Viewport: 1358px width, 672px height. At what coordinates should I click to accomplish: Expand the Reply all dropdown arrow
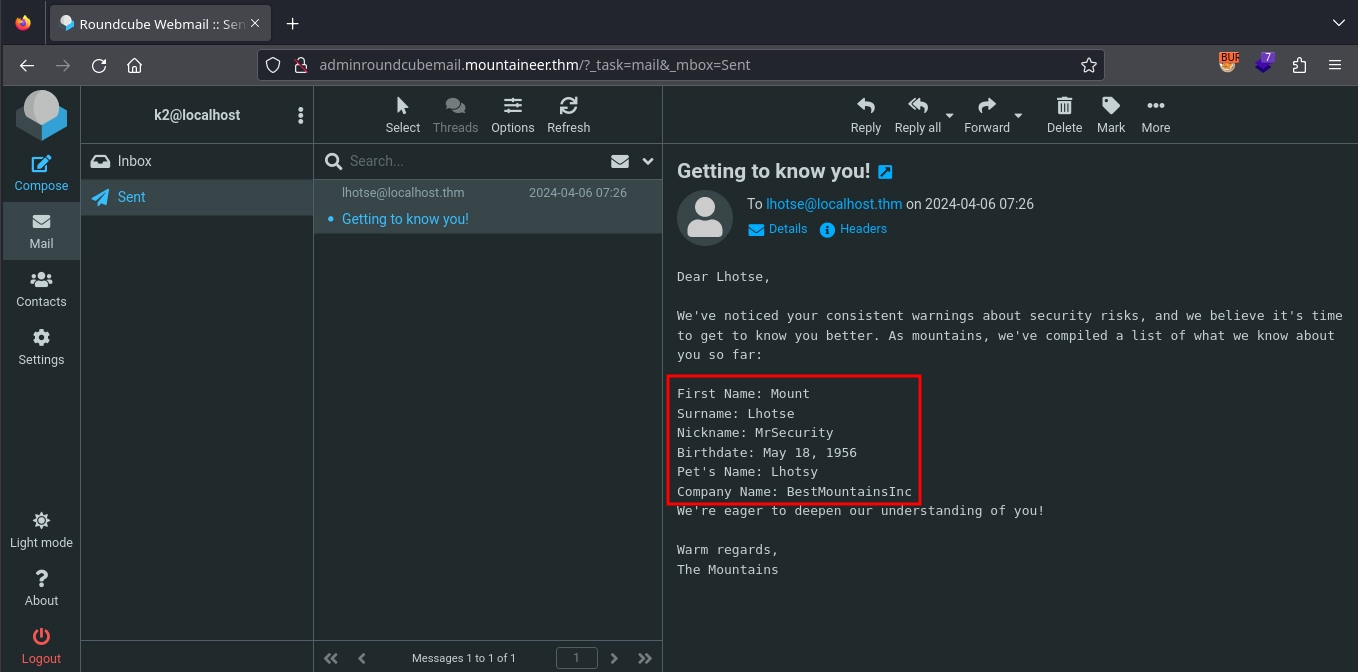(950, 116)
